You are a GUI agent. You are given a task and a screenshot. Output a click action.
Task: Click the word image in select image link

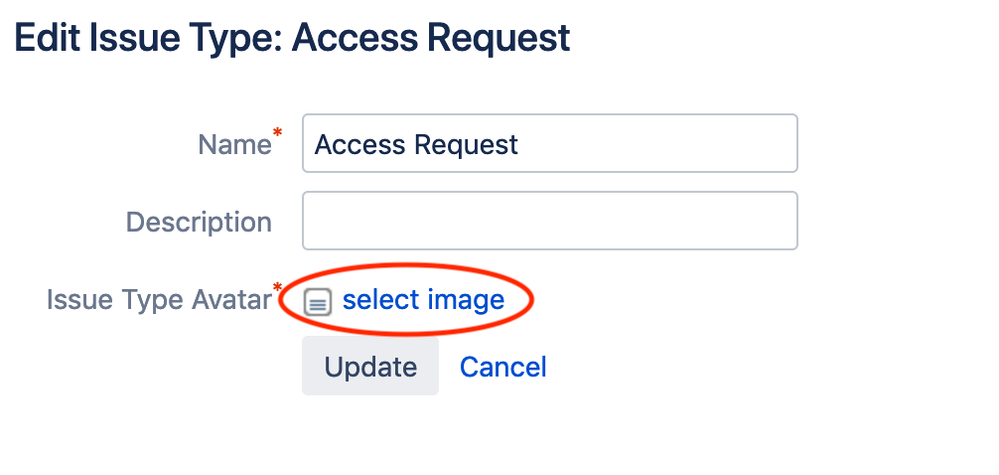466,300
